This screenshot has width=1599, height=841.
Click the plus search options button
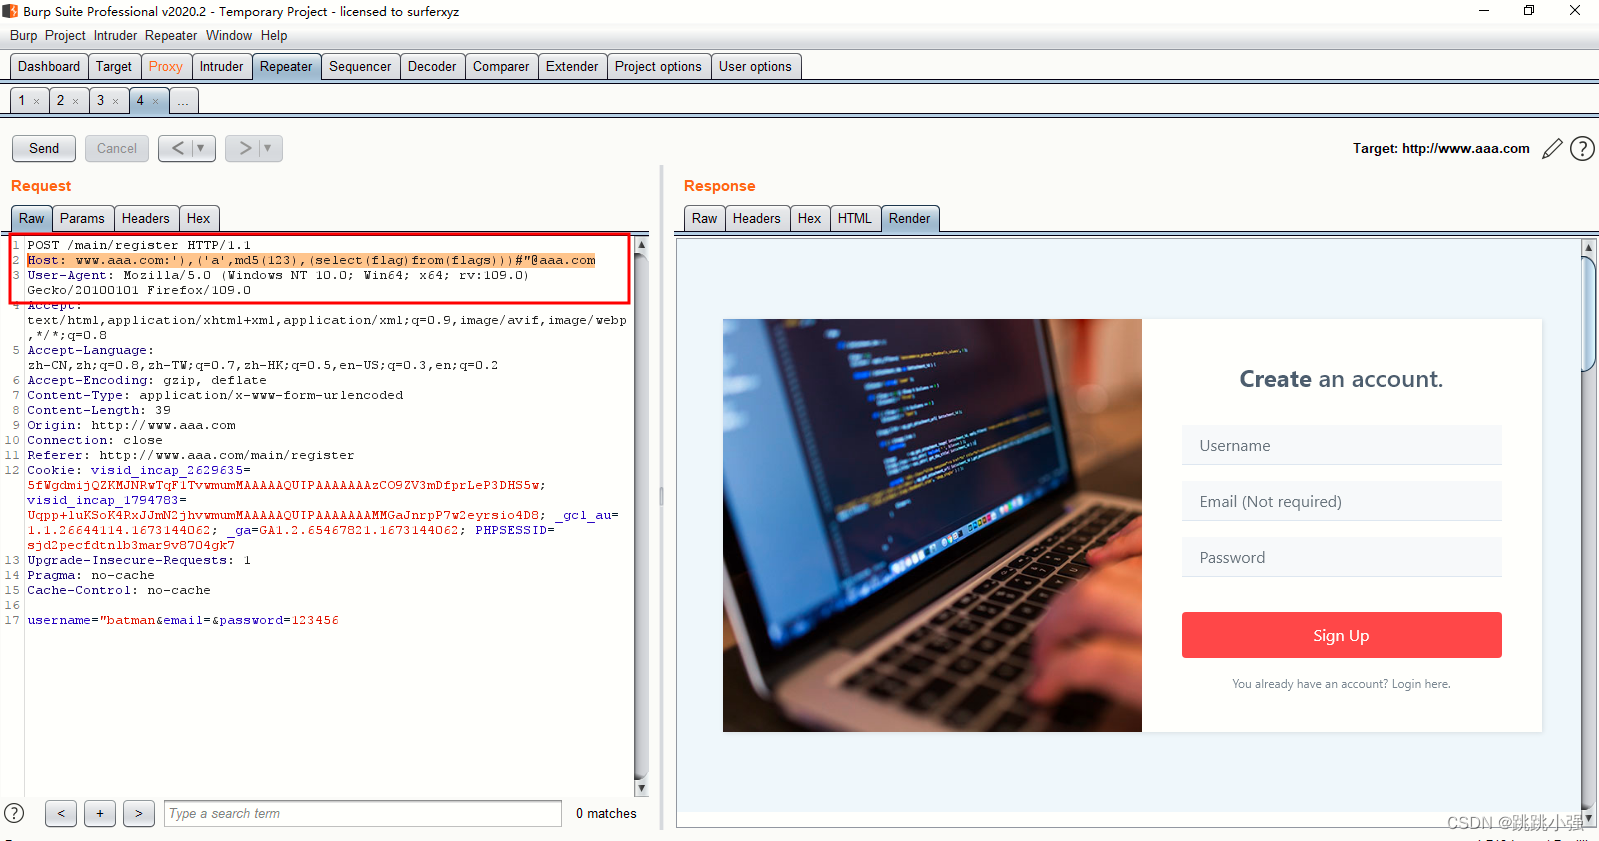pyautogui.click(x=100, y=813)
